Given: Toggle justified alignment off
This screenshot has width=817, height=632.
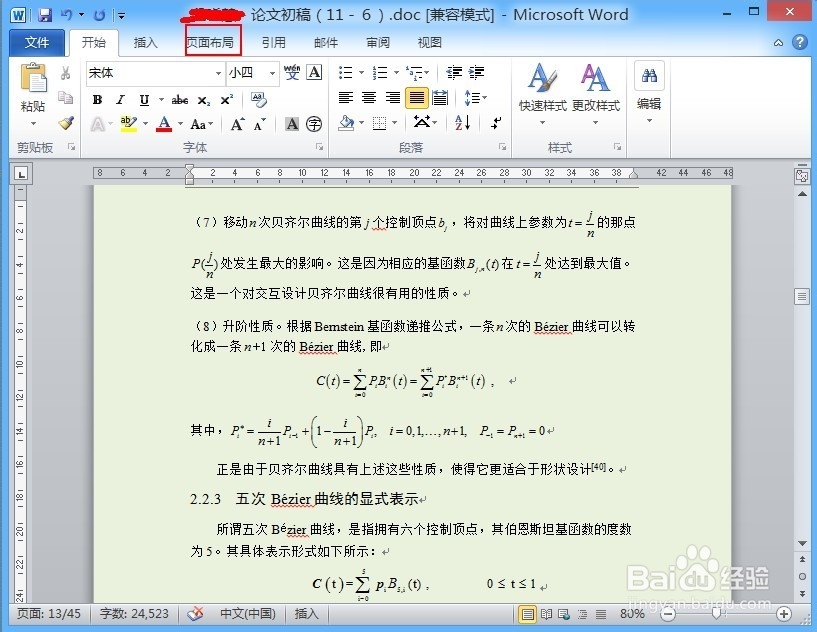Looking at the screenshot, I should coord(416,97).
